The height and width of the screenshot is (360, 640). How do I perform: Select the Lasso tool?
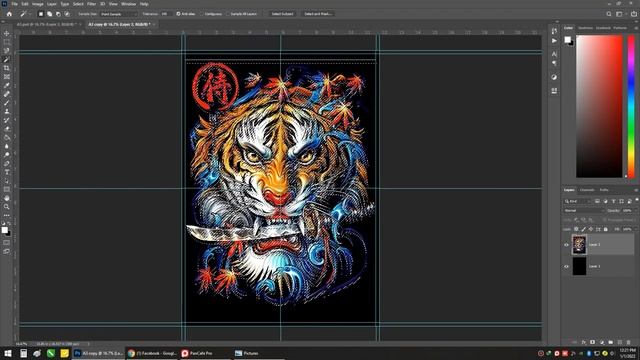pyautogui.click(x=7, y=51)
